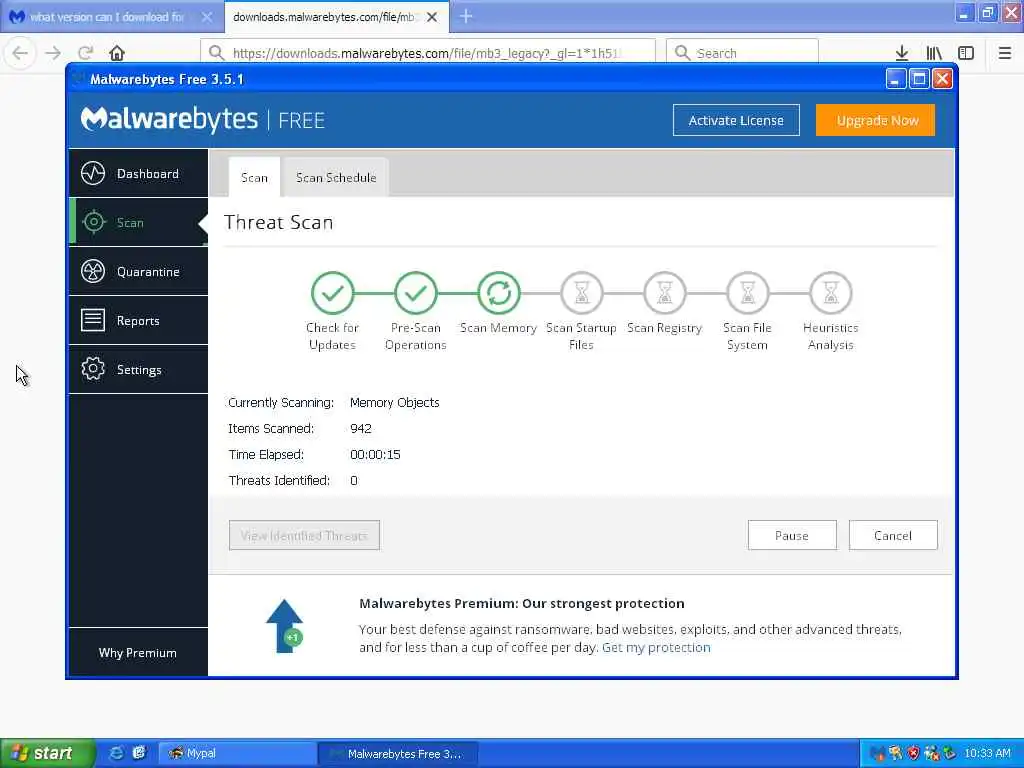The image size is (1024, 768).
Task: Open Why Premium at the sidebar bottom
Action: click(x=138, y=652)
